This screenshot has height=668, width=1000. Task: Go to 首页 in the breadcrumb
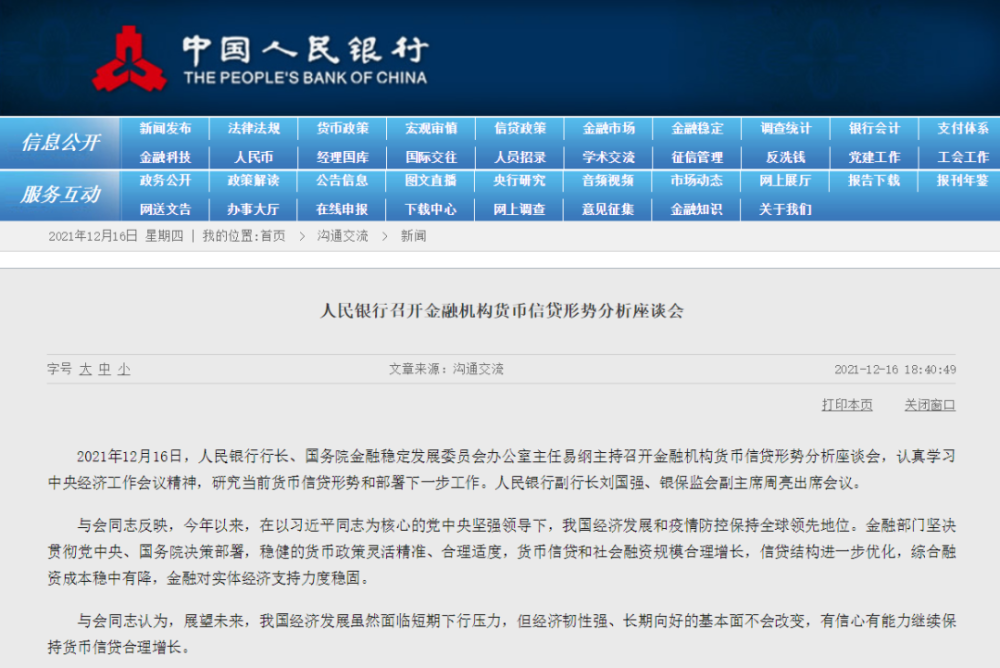click(273, 236)
